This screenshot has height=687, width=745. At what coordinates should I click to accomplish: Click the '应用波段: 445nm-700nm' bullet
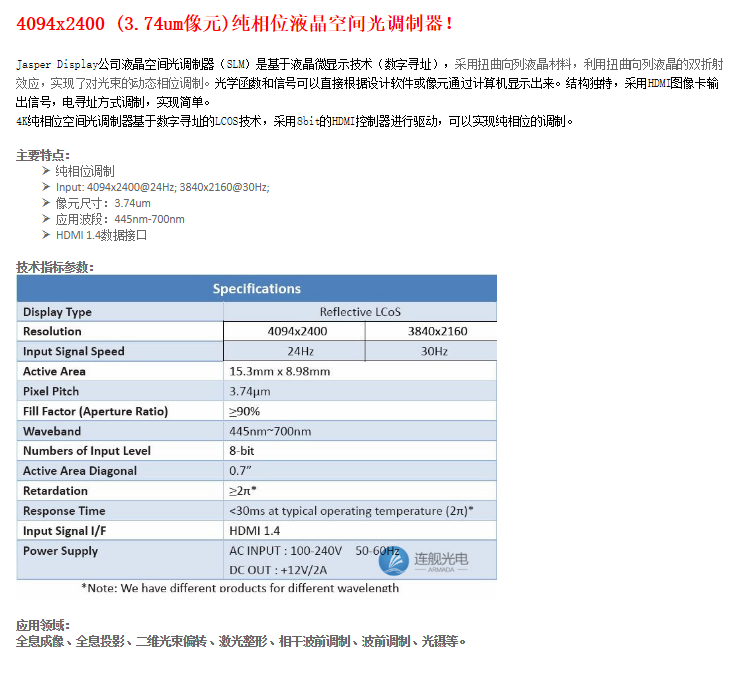120,219
